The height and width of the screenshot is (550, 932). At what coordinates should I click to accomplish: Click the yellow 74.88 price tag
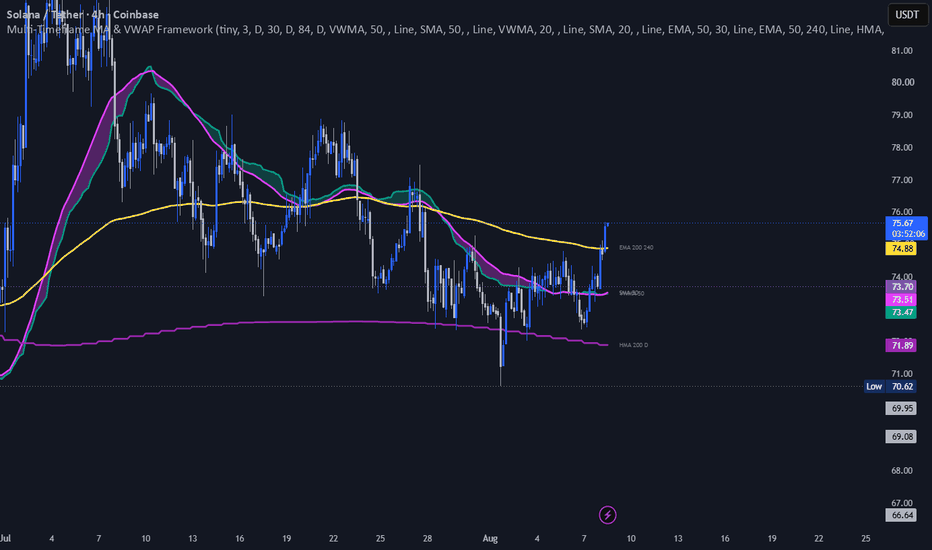(x=901, y=249)
